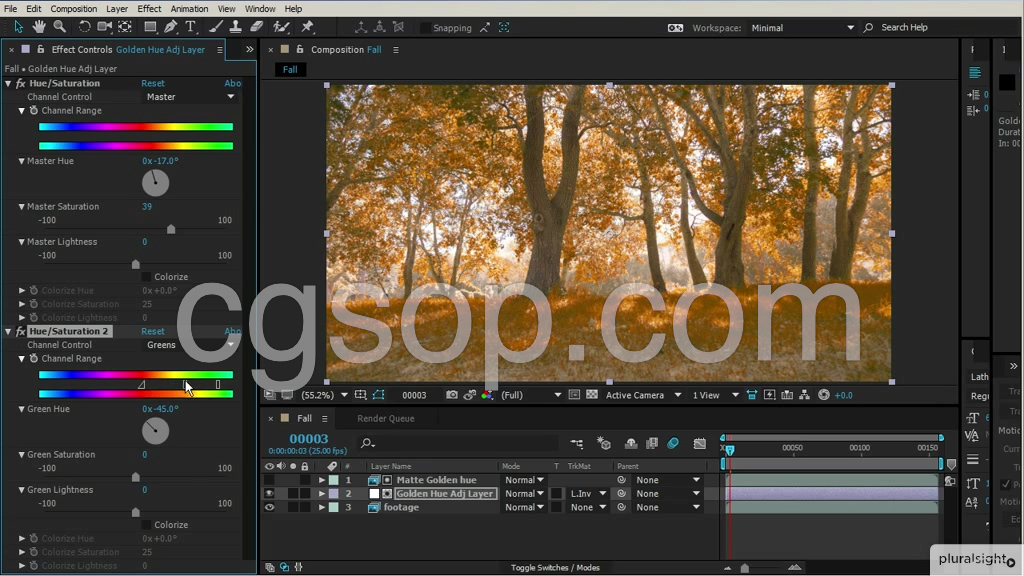Click the Reset Exposure icon
The image size is (1024, 576).
(824, 395)
